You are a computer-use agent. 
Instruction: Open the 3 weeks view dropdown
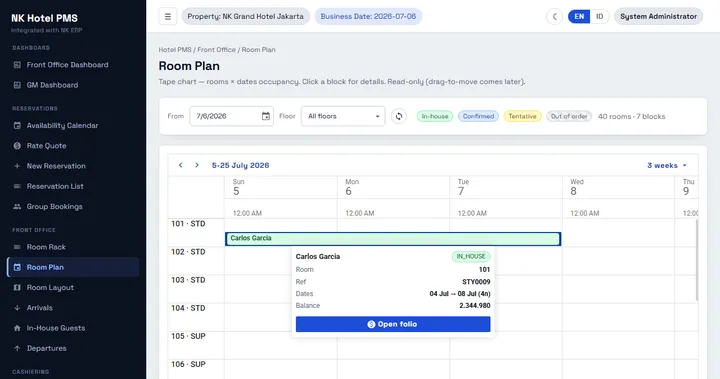point(667,165)
